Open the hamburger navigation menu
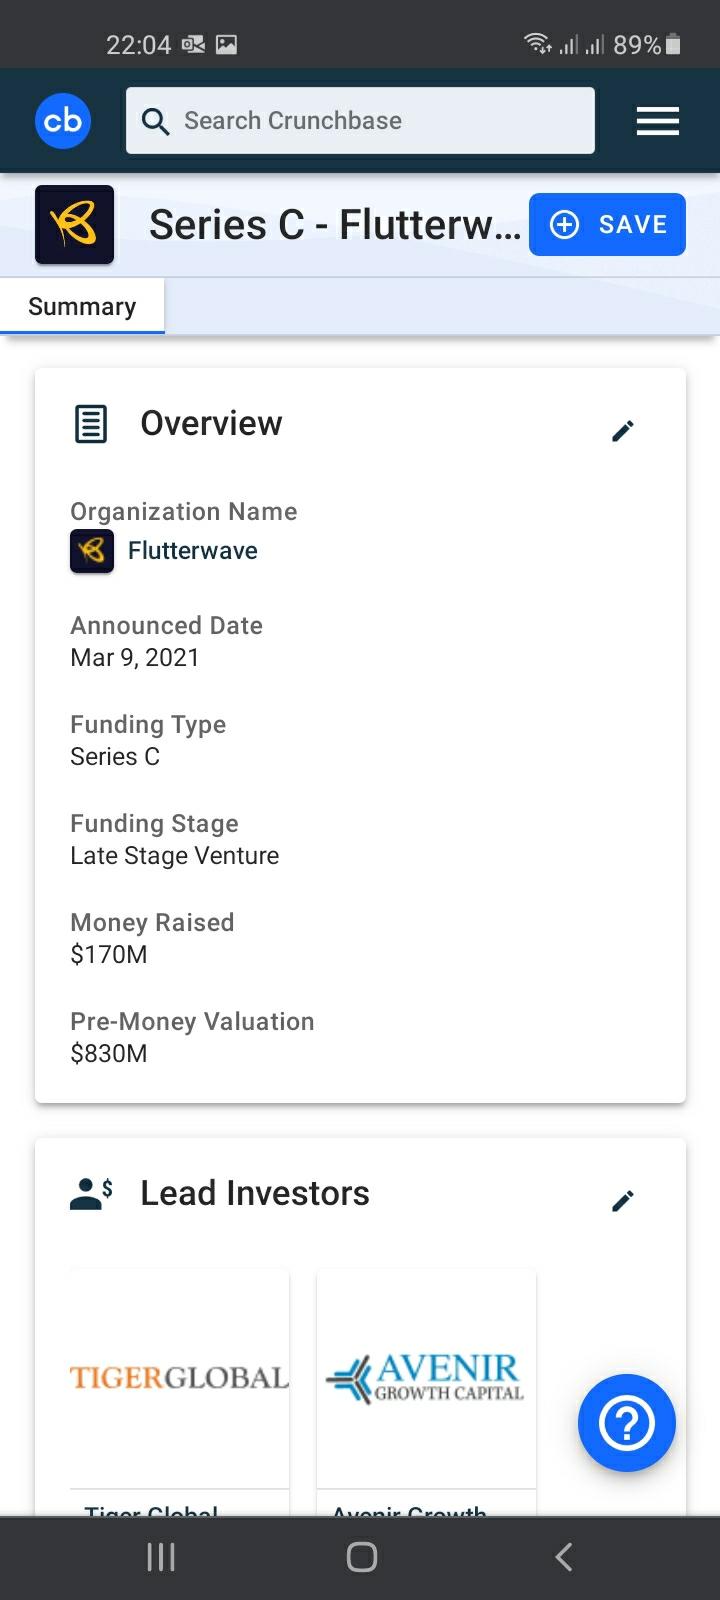This screenshot has width=720, height=1600. click(657, 121)
